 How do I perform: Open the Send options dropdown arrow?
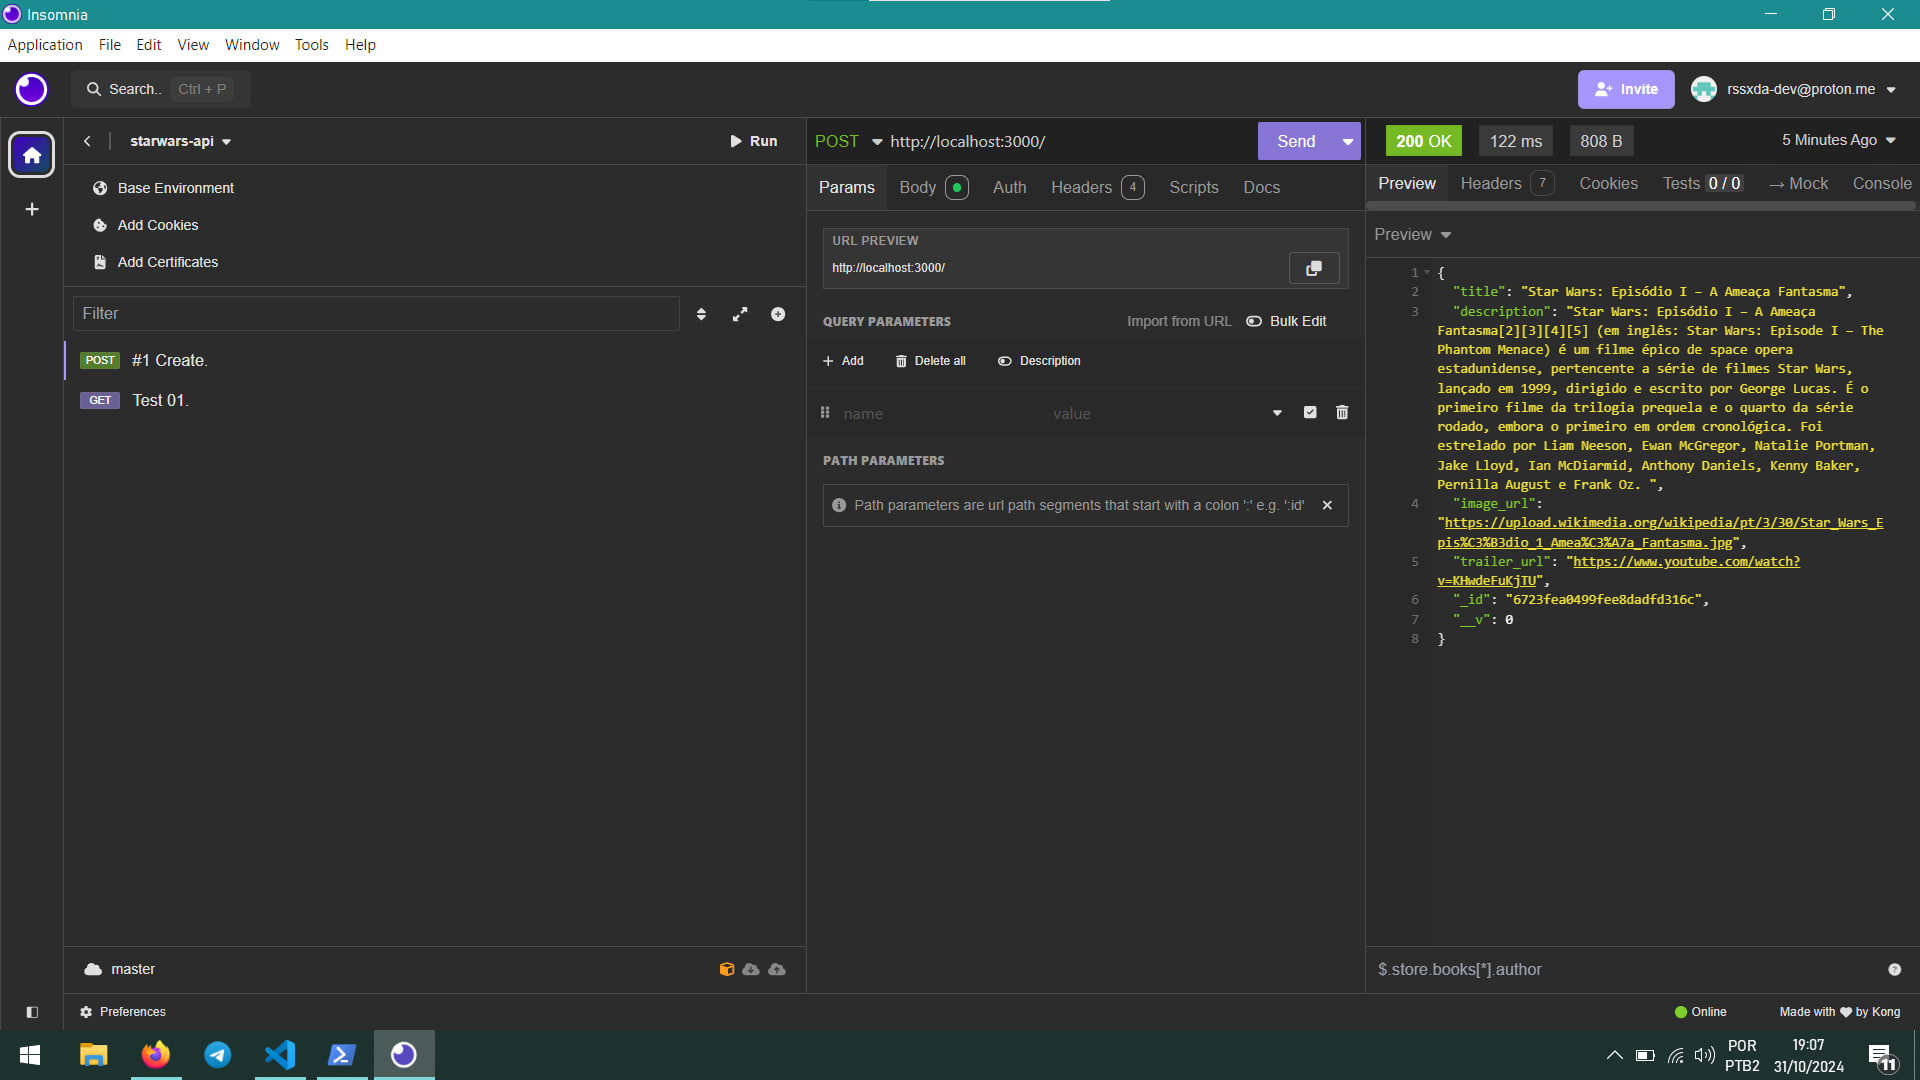click(x=1348, y=141)
